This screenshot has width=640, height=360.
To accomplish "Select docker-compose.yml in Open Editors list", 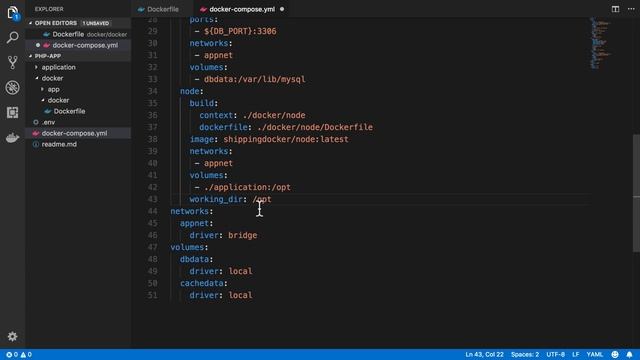I will [x=79, y=45].
